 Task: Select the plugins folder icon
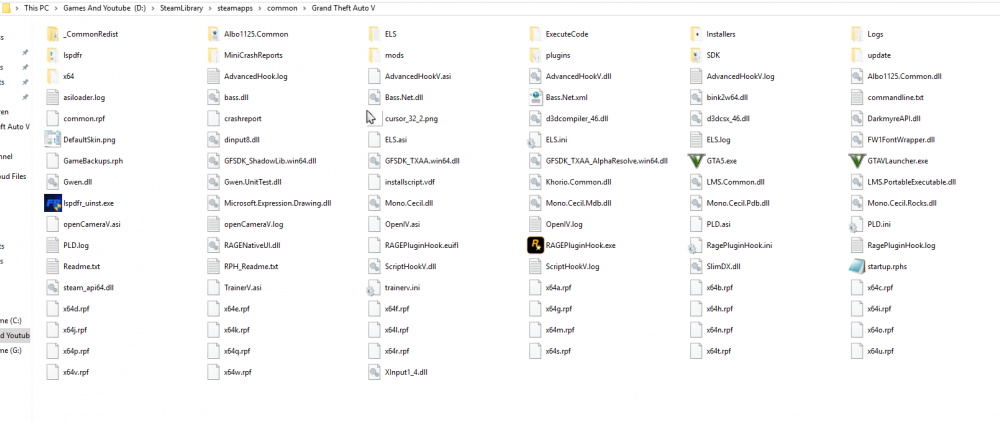click(x=534, y=55)
